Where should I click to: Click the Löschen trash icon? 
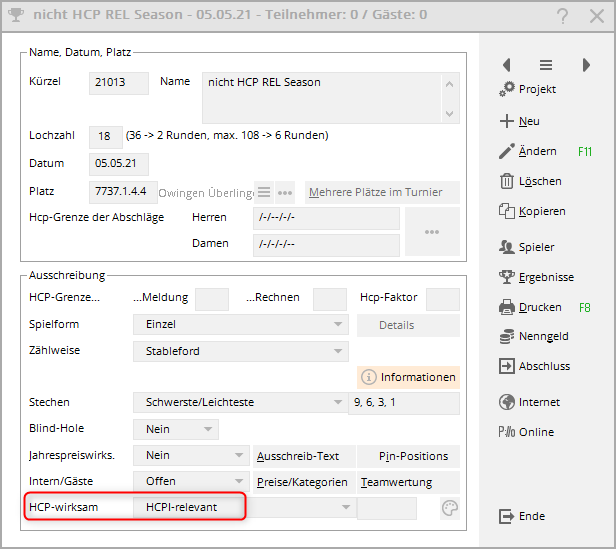[x=506, y=182]
